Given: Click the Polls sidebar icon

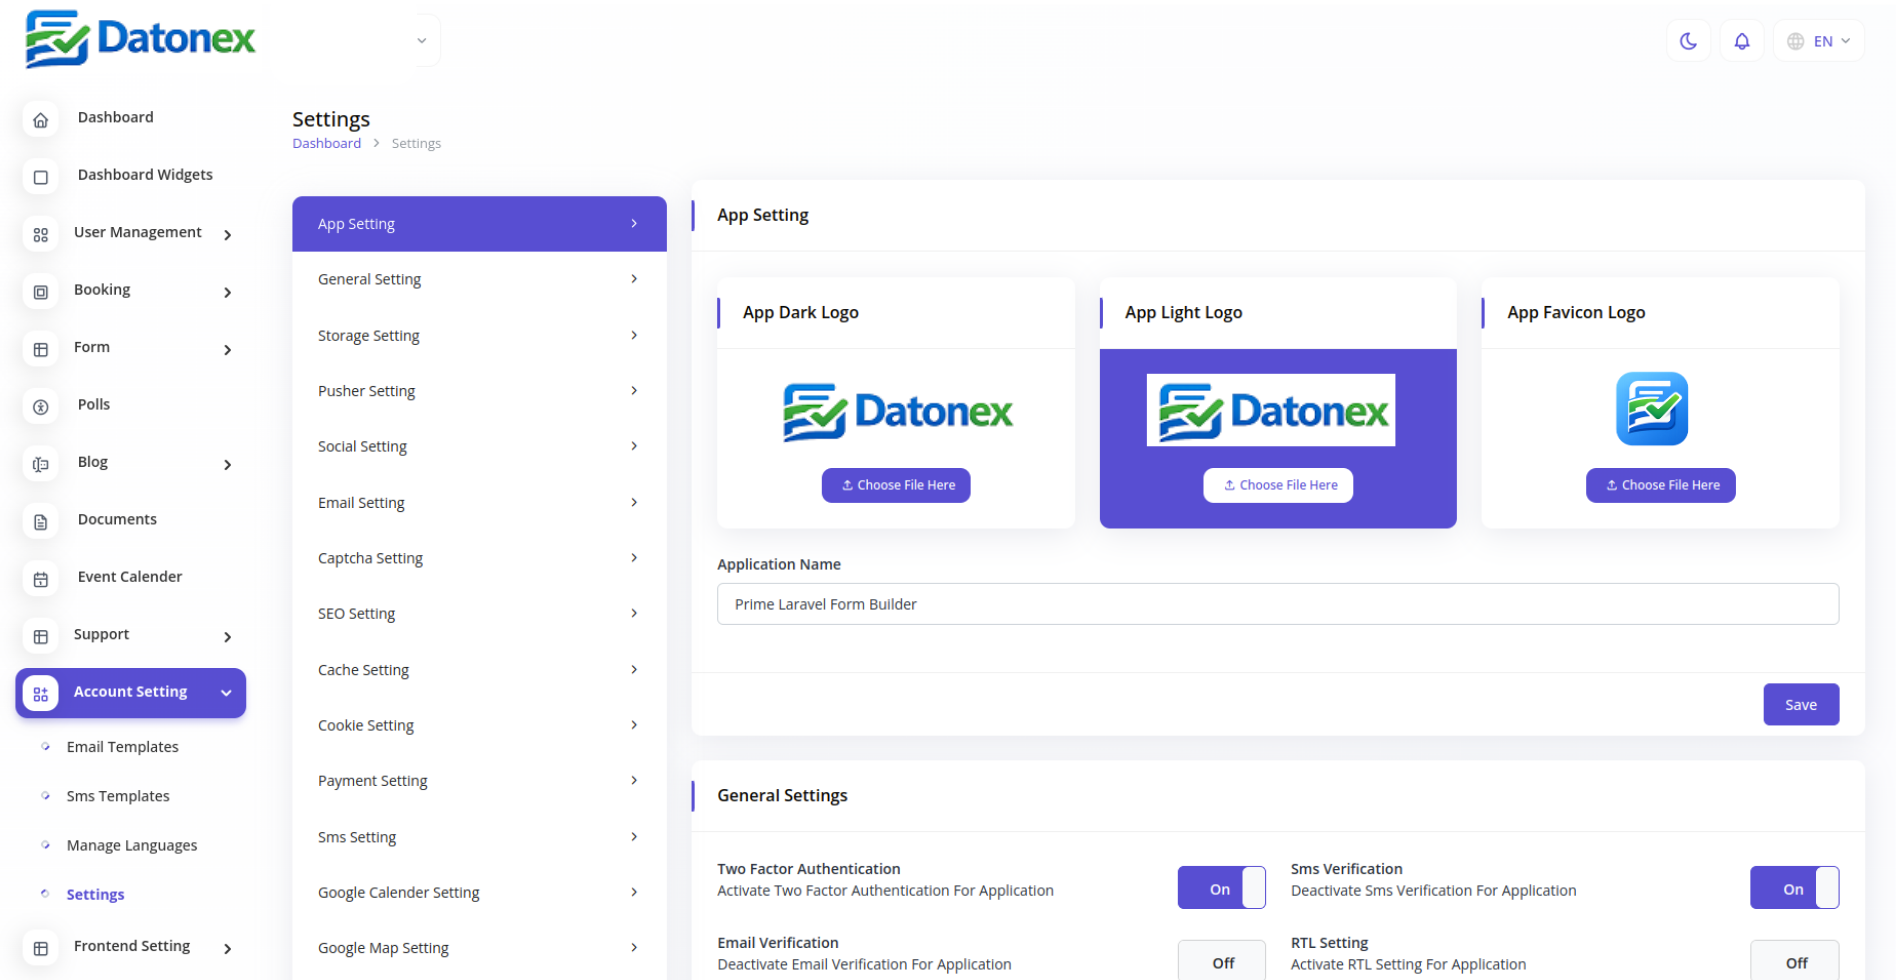Looking at the screenshot, I should tap(41, 407).
